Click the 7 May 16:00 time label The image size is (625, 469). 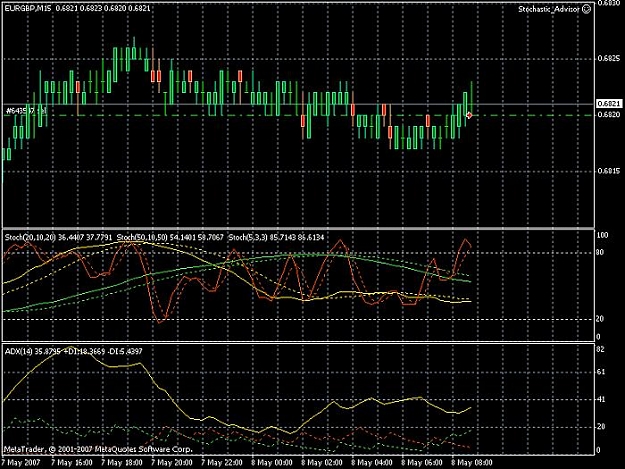[72, 463]
